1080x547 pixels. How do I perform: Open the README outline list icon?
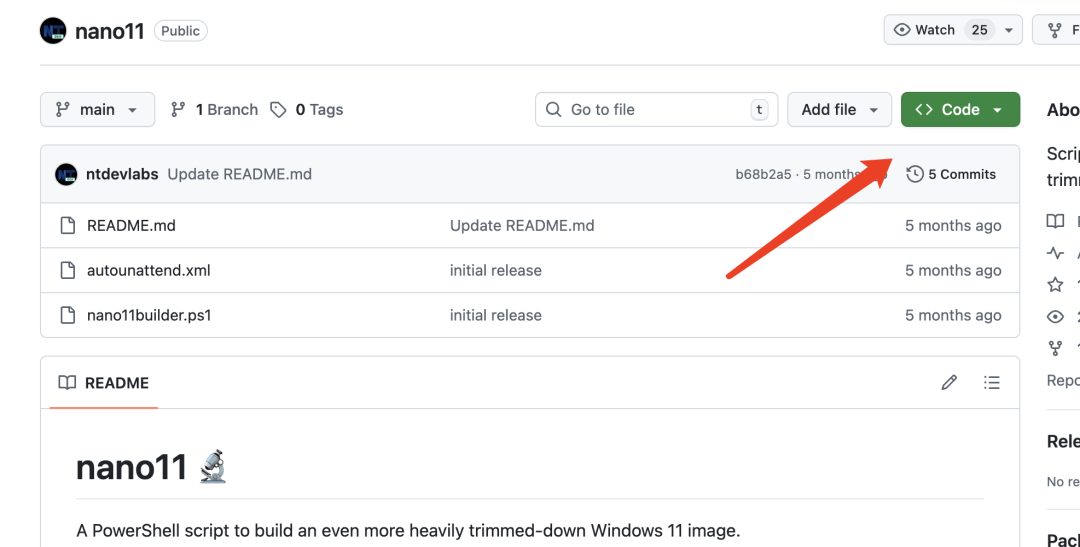(991, 382)
